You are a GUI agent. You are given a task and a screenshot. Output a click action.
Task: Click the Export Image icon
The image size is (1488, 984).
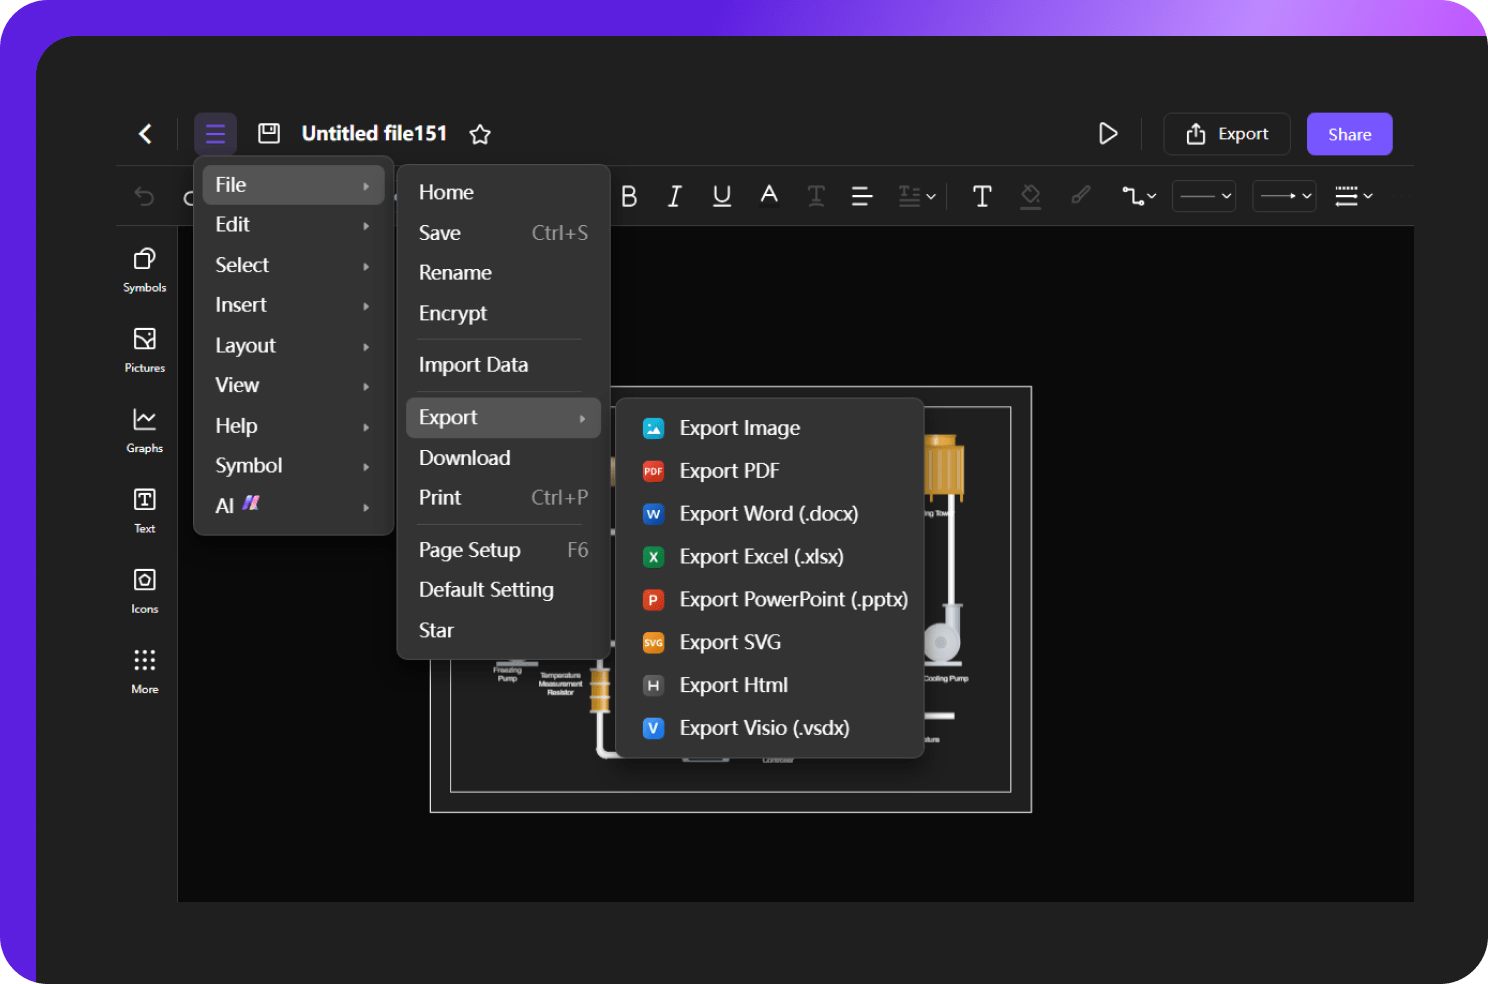click(x=653, y=428)
